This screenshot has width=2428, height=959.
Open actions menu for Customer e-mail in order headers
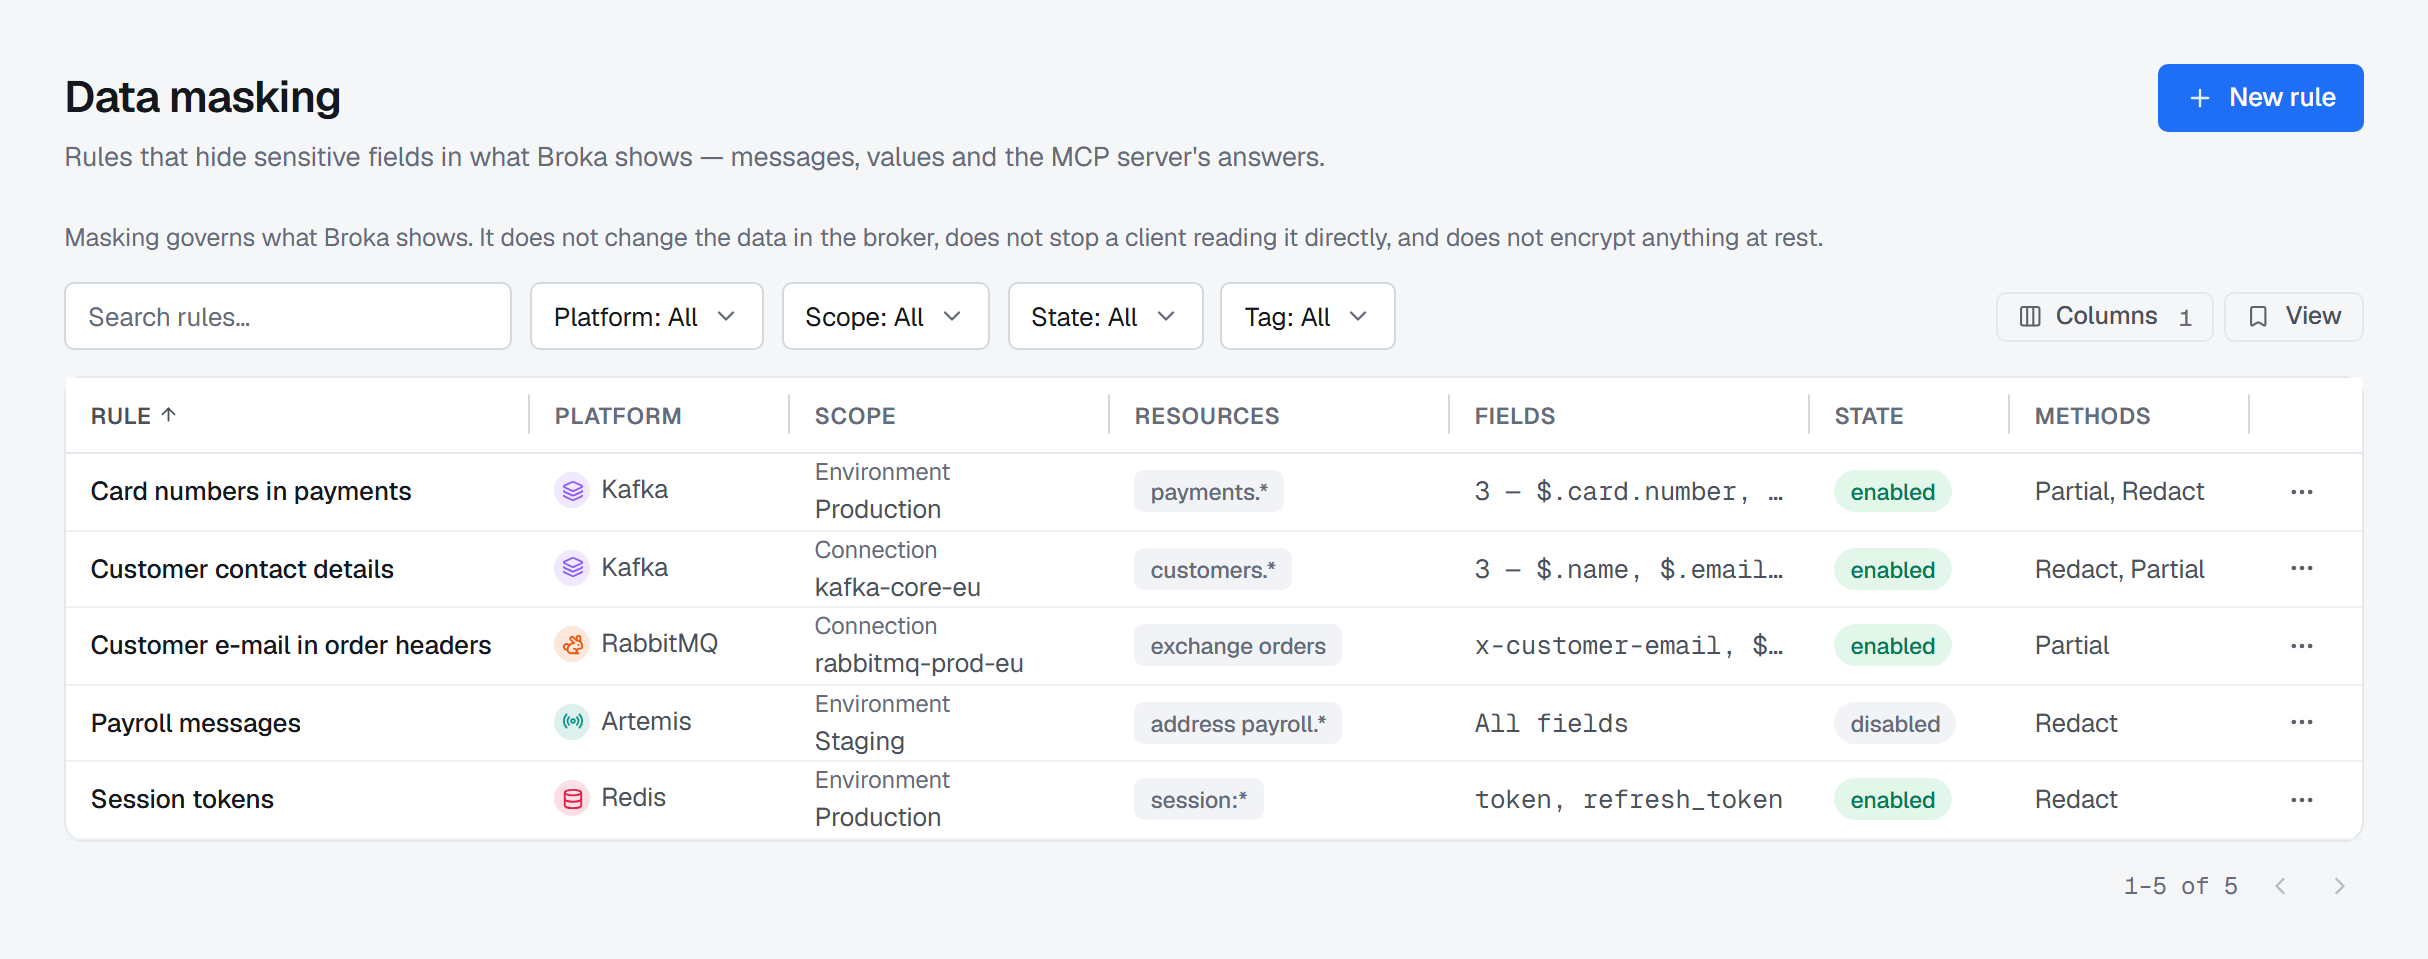click(x=2302, y=646)
